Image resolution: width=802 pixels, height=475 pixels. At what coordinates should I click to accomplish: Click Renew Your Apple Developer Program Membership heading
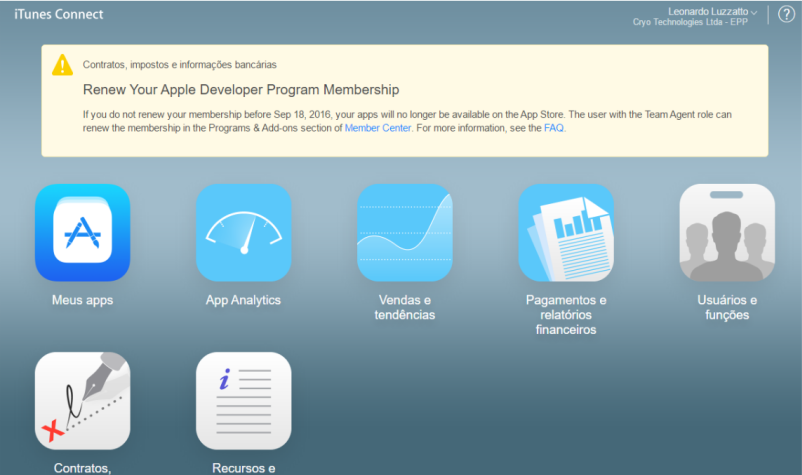(x=241, y=89)
